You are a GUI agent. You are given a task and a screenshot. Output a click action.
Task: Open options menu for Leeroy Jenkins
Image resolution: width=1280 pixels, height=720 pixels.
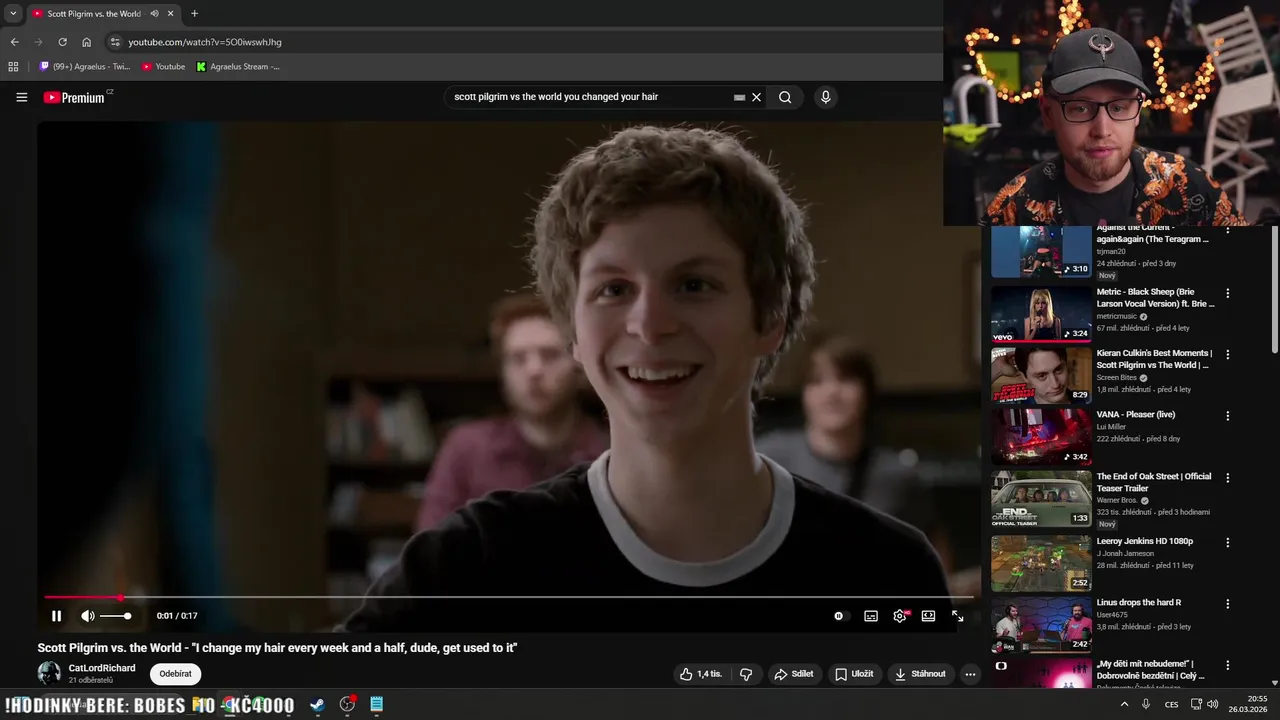point(1227,543)
